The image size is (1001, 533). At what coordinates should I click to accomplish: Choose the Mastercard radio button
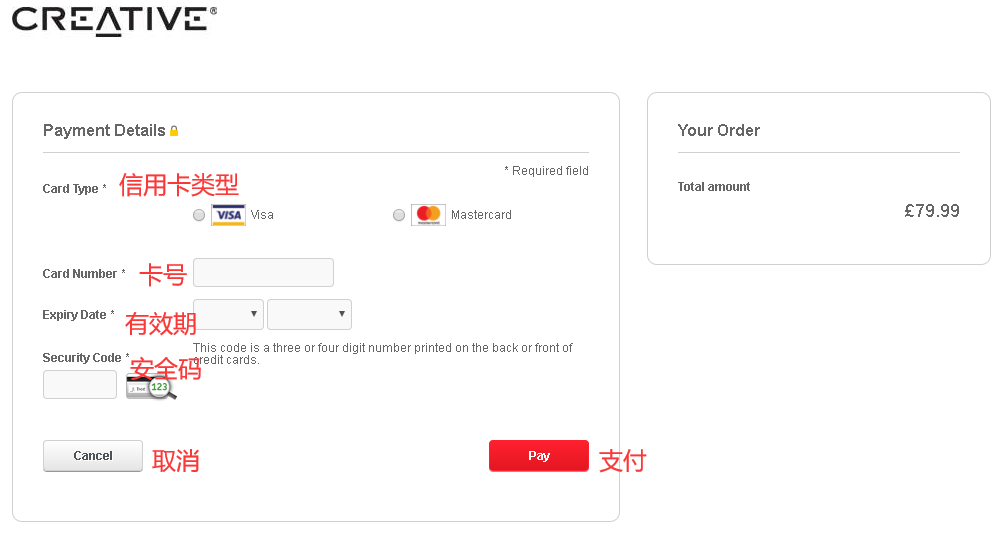tap(399, 215)
